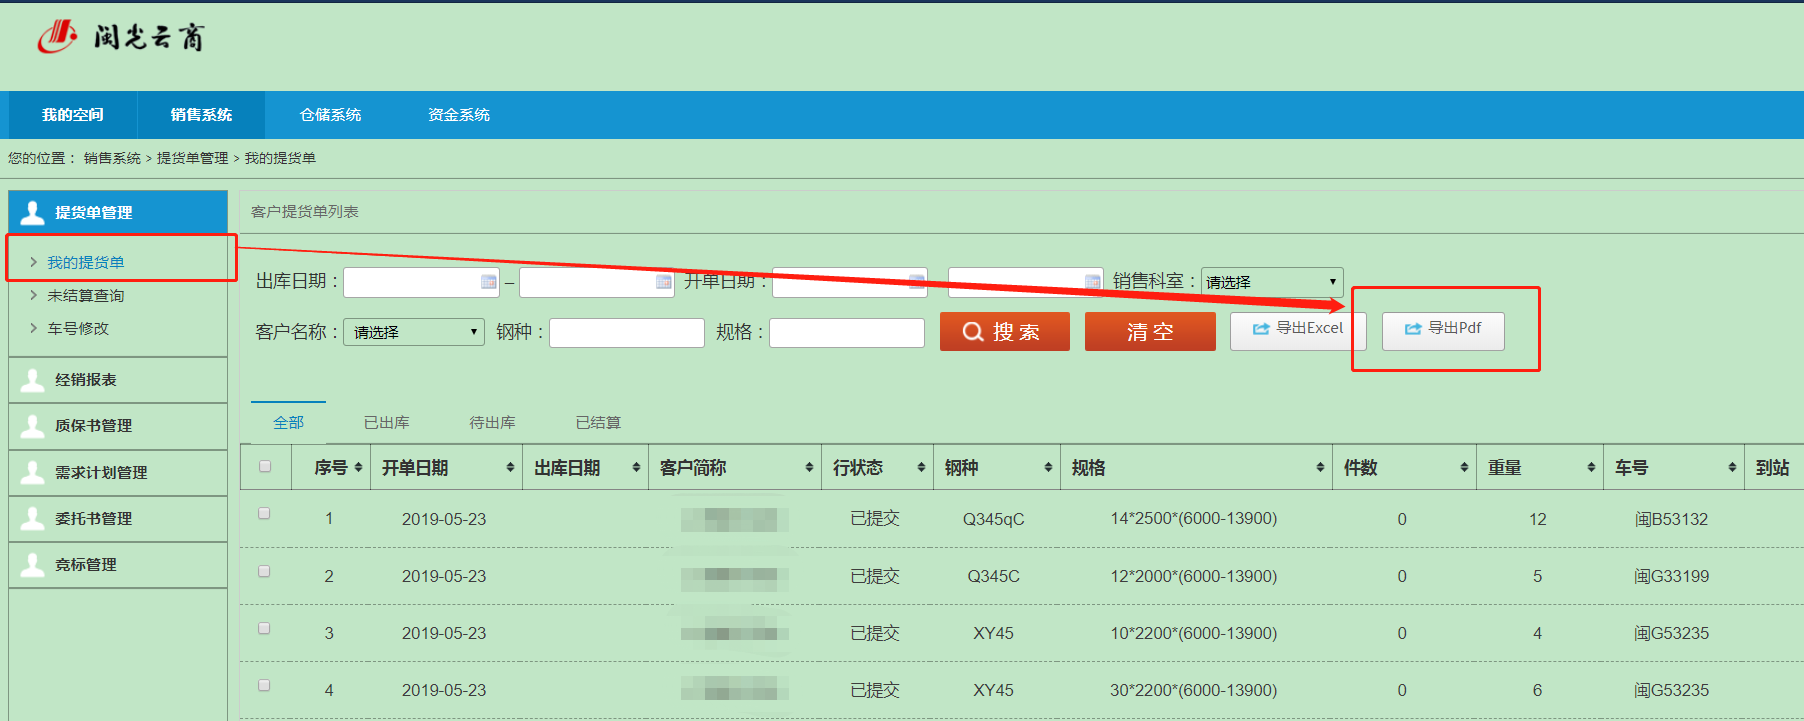1804x721 pixels.
Task: Check the checkbox for row 1
Action: pyautogui.click(x=264, y=513)
